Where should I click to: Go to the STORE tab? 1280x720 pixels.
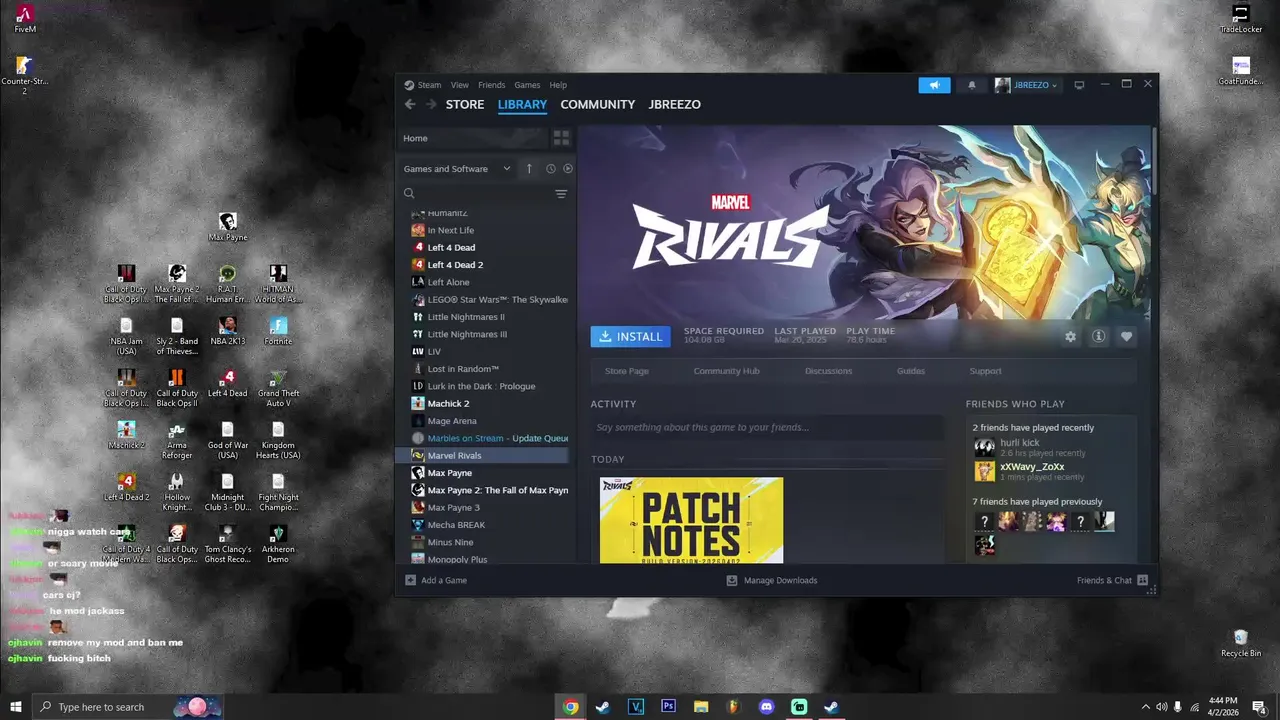pos(465,104)
